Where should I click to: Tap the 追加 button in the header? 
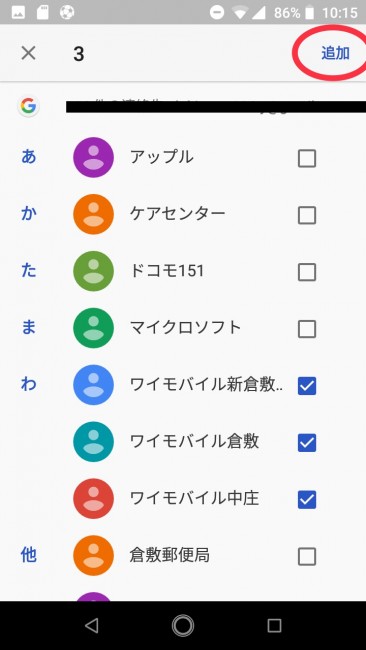click(x=335, y=53)
